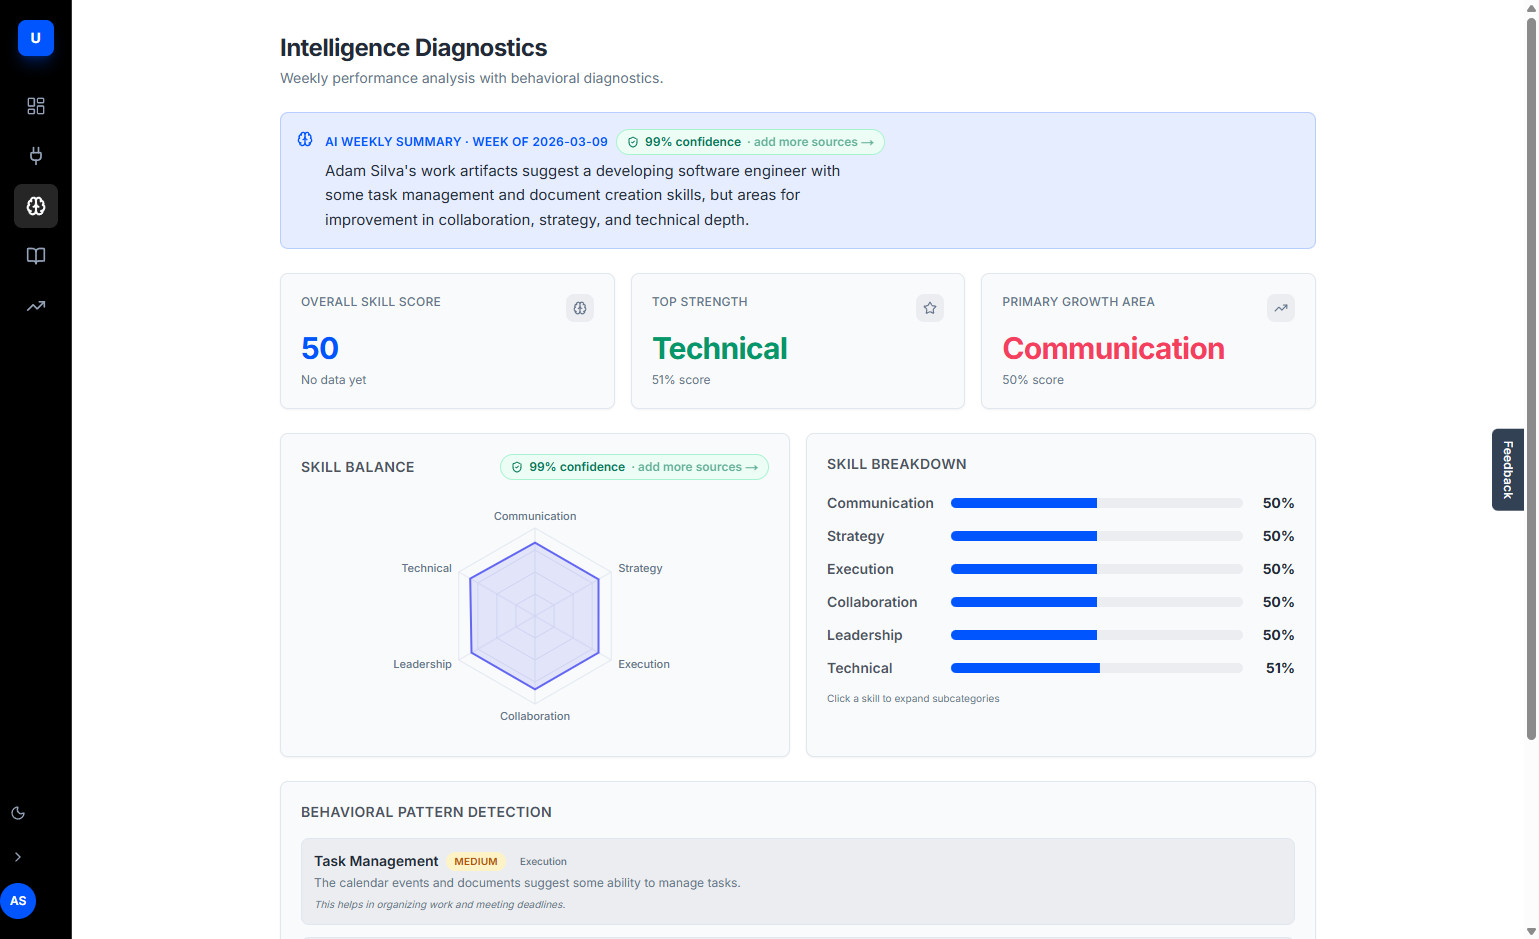Expand the Communication skill subcategories
The height and width of the screenshot is (939, 1539).
coord(880,503)
